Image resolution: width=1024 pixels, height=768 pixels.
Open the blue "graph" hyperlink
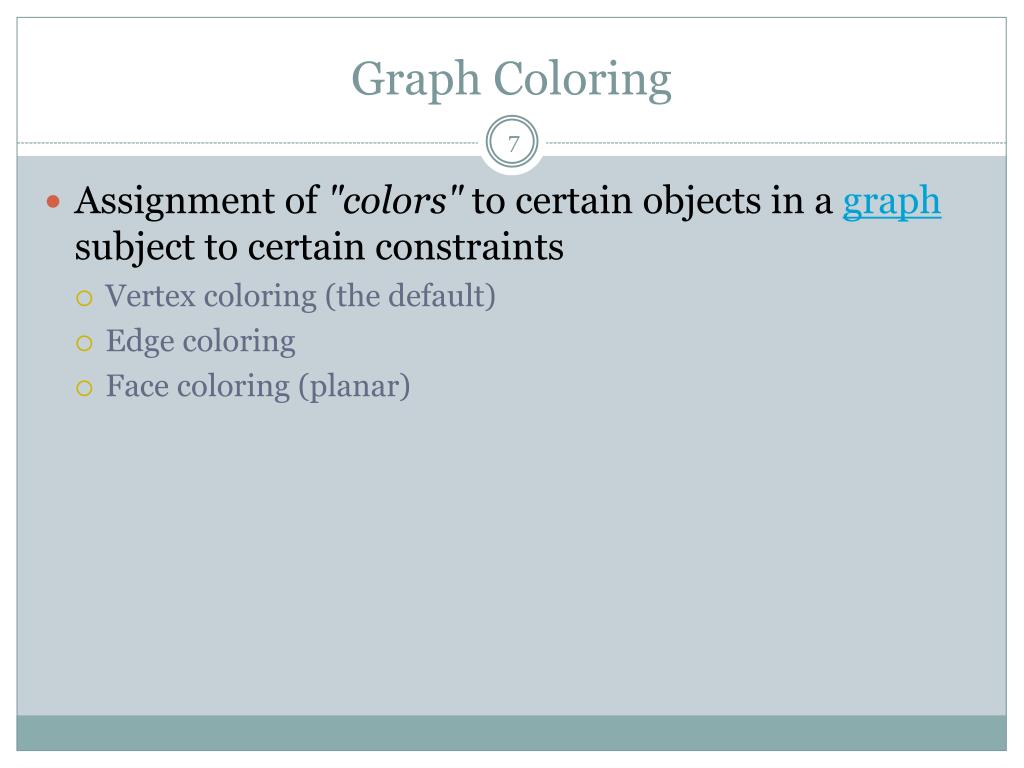[x=891, y=202]
